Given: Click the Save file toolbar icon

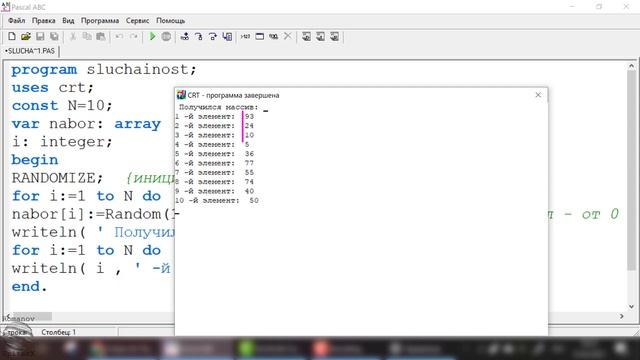Looking at the screenshot, I should (x=40, y=37).
